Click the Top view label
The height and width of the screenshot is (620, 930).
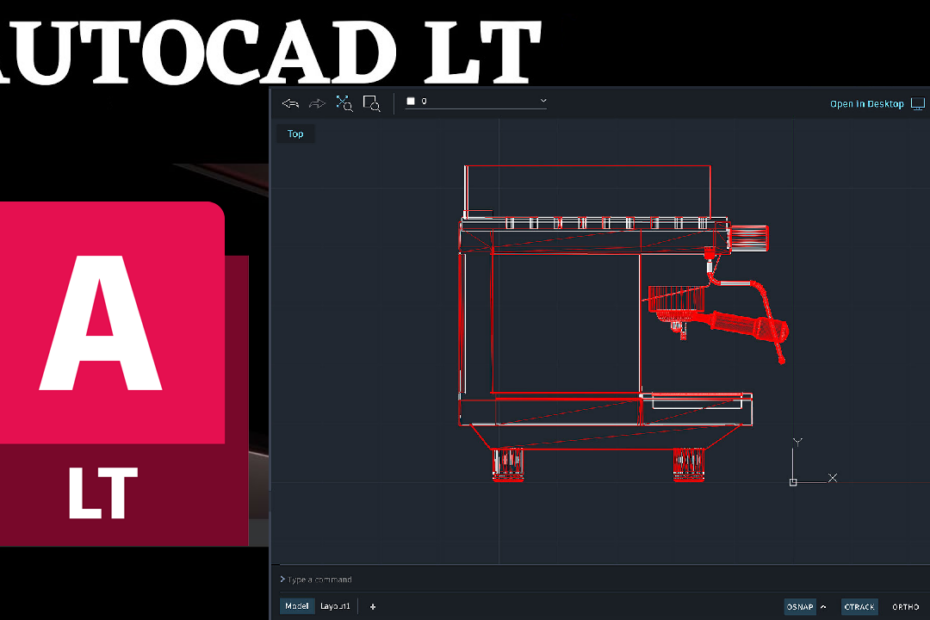click(x=295, y=134)
